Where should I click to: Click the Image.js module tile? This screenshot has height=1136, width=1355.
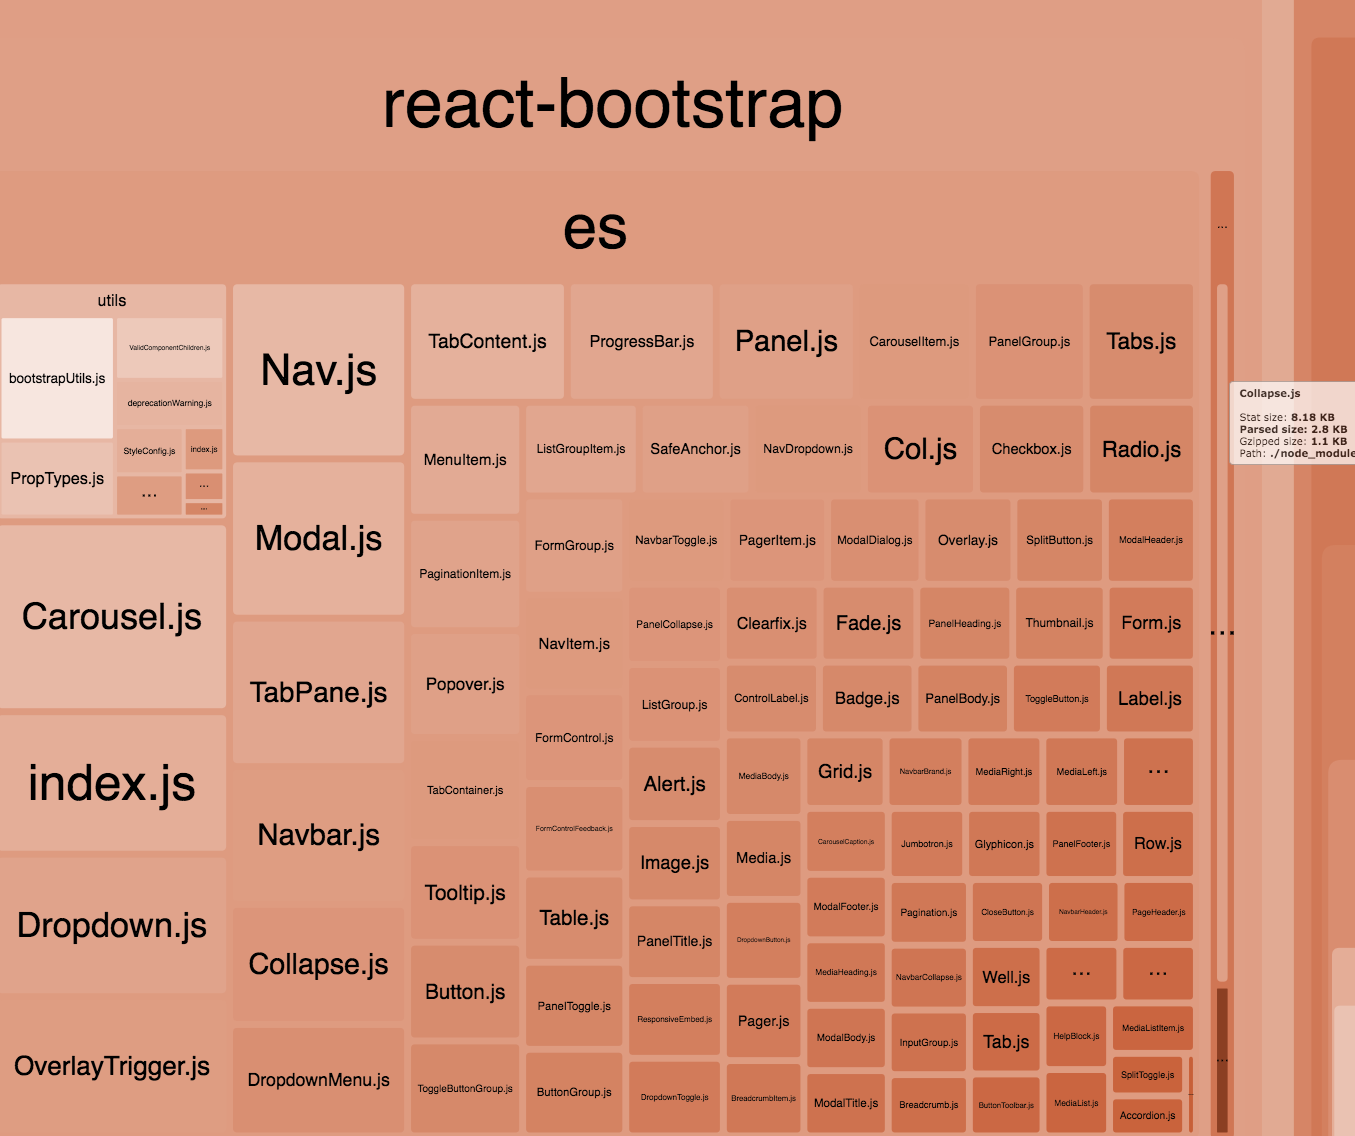pos(674,863)
